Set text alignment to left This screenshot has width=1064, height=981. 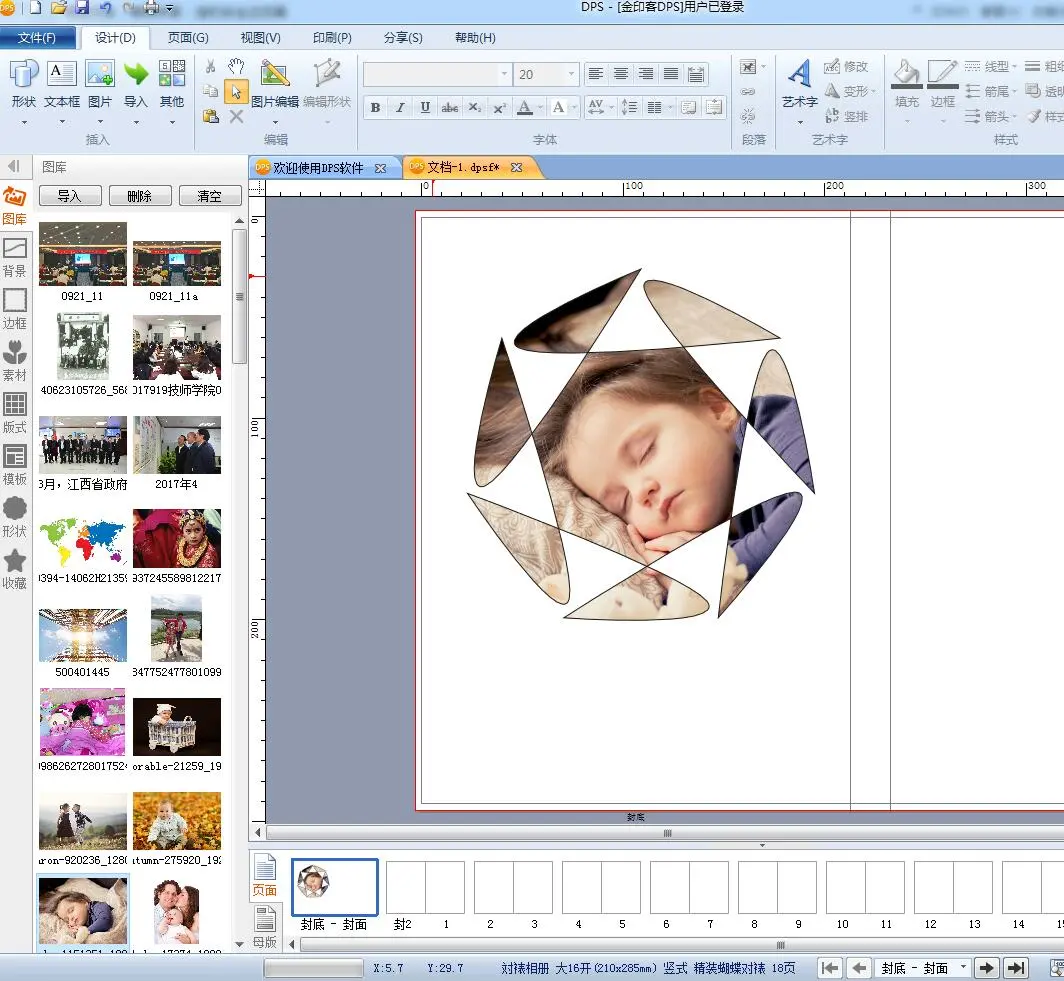click(596, 74)
